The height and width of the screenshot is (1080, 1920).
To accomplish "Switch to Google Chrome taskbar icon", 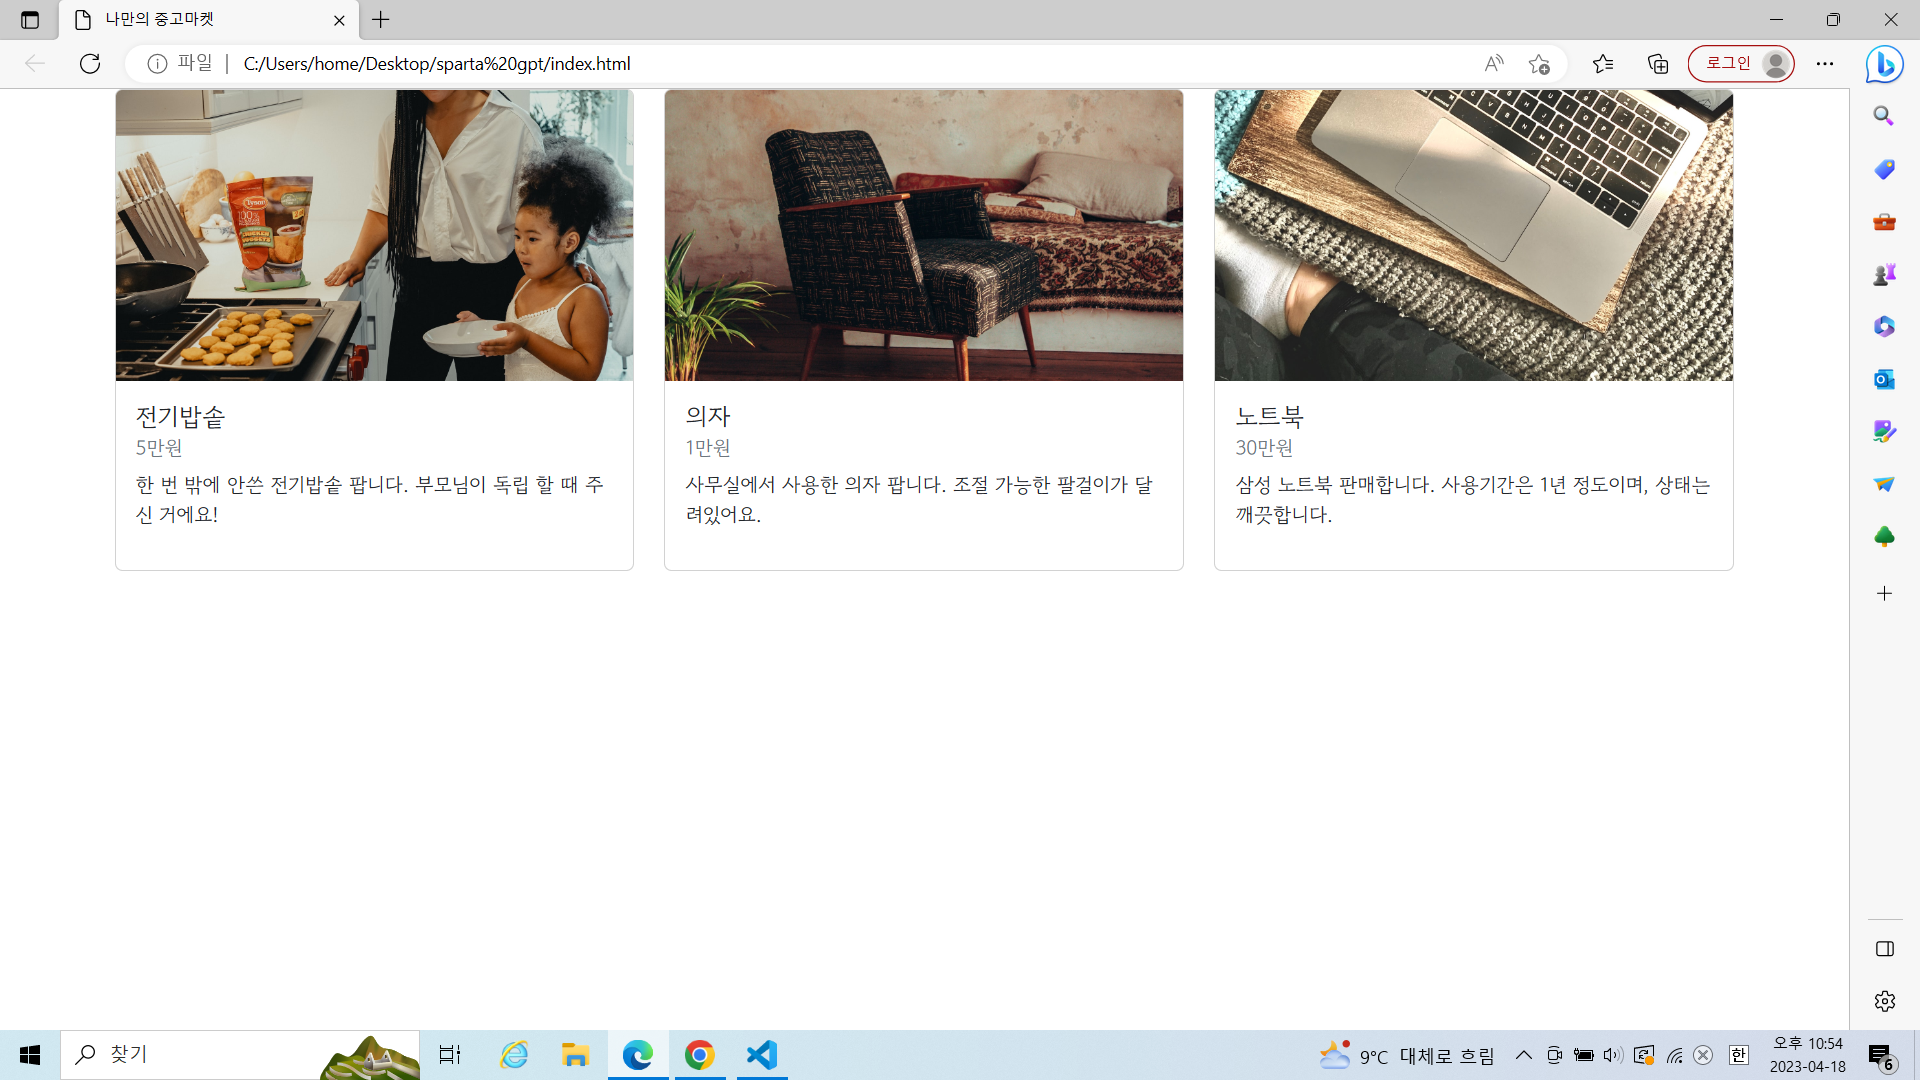I will 700,1055.
